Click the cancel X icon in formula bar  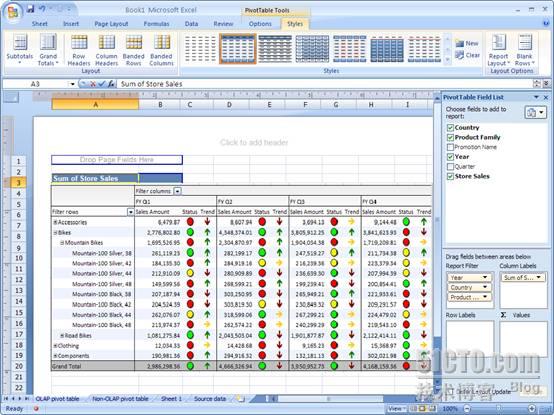[x=93, y=84]
